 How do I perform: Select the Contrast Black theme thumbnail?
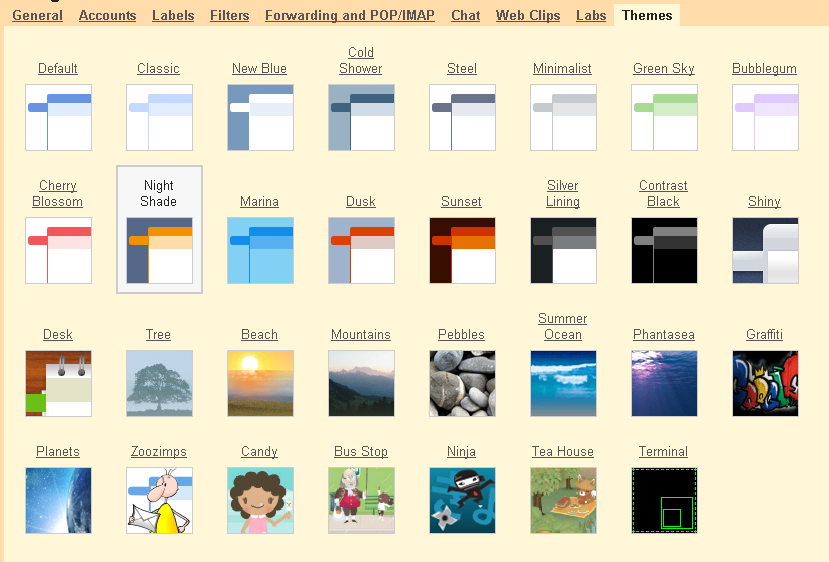(665, 251)
